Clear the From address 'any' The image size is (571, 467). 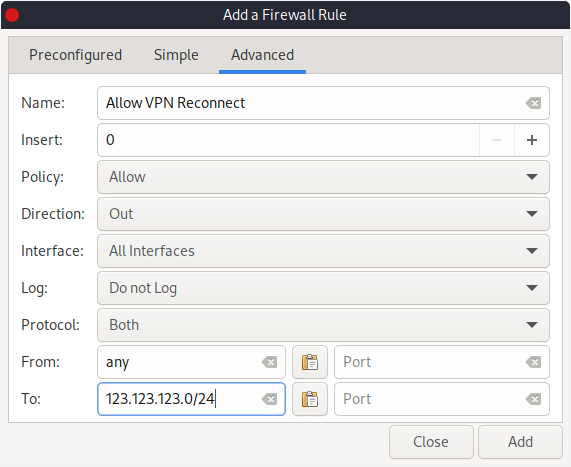pos(269,362)
